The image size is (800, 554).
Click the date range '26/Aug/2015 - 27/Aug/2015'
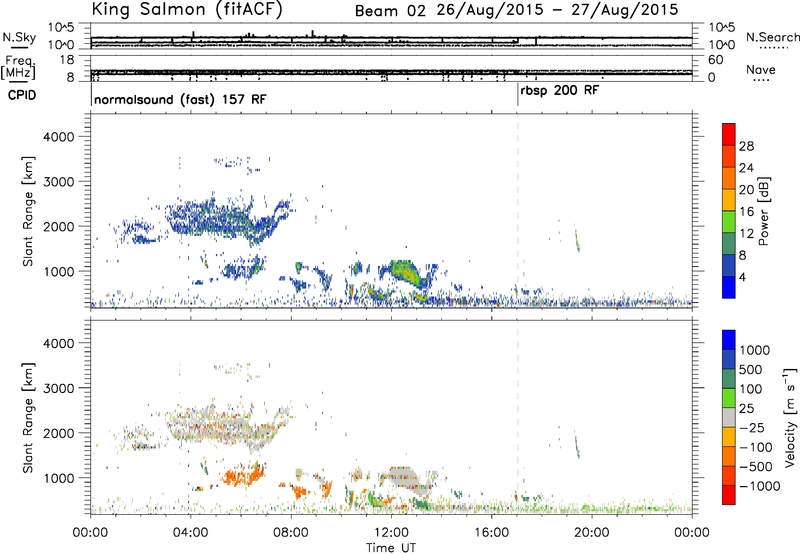click(557, 10)
